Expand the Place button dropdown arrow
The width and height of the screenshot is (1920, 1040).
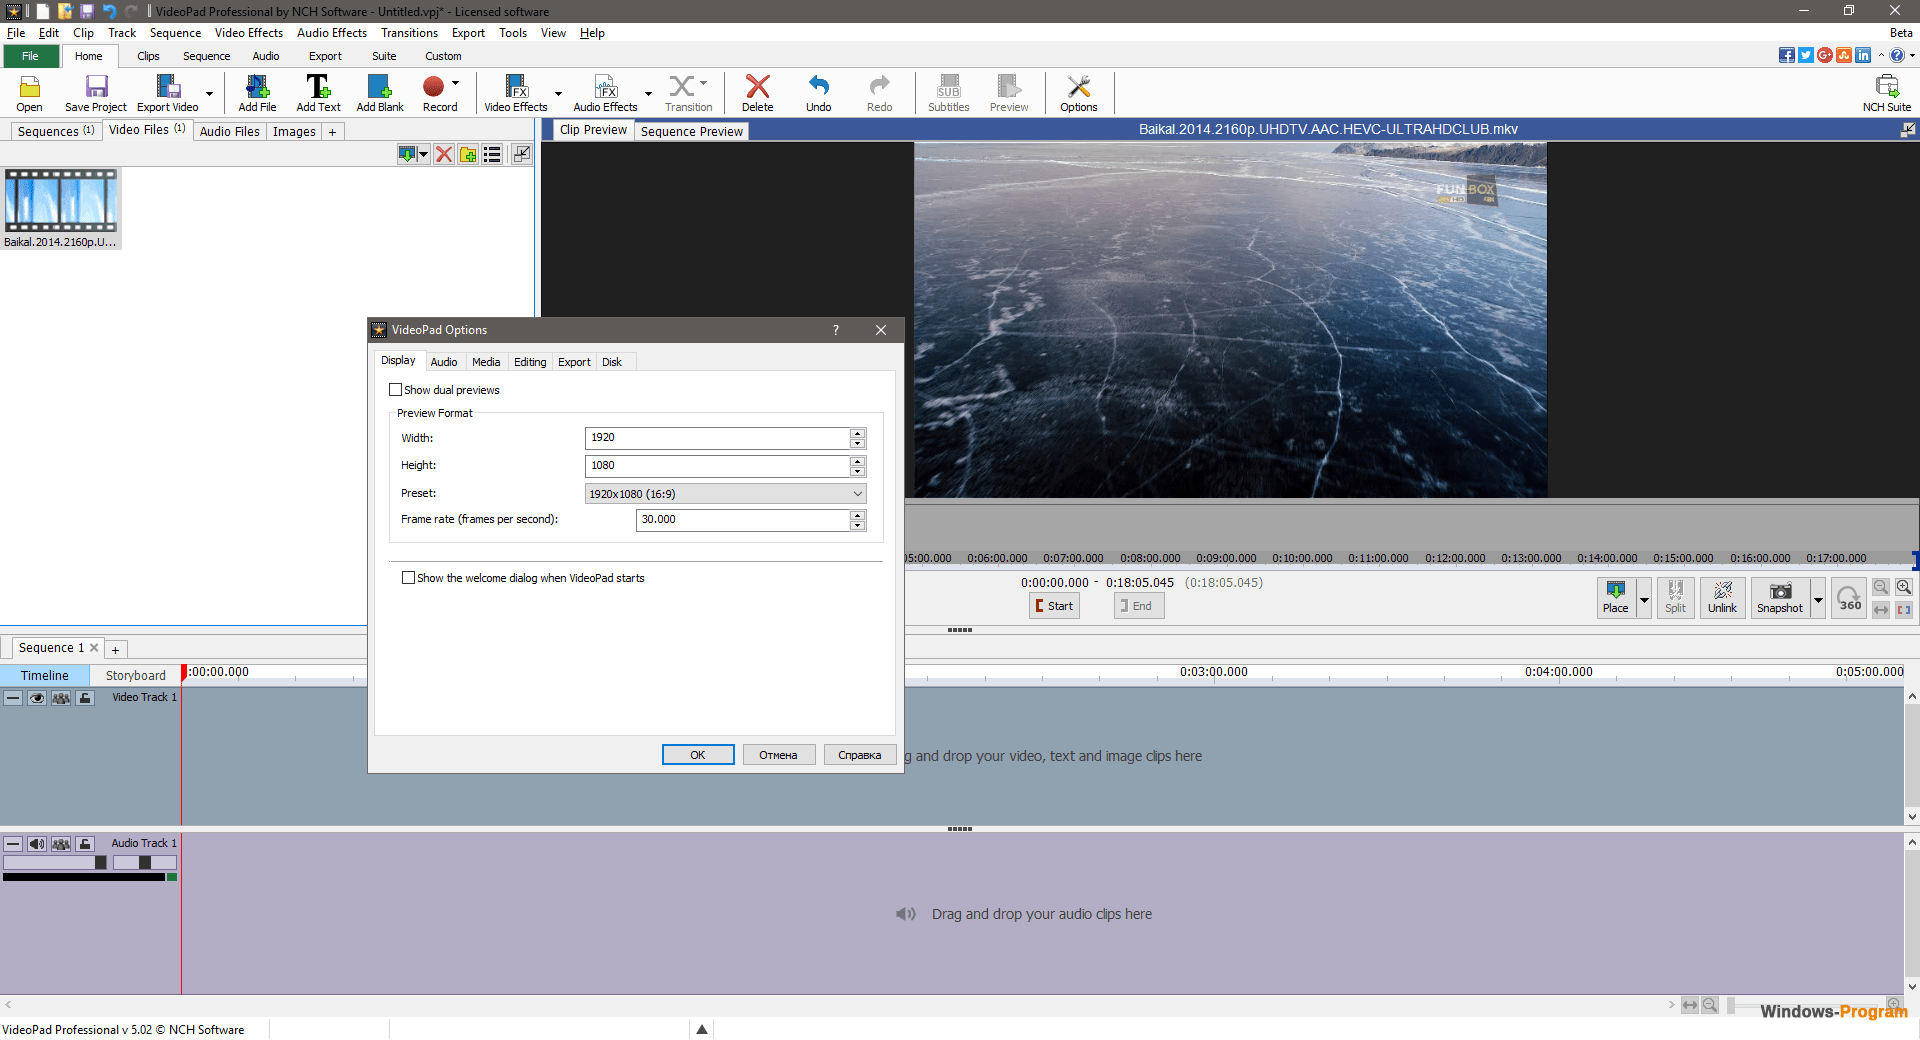click(x=1645, y=597)
